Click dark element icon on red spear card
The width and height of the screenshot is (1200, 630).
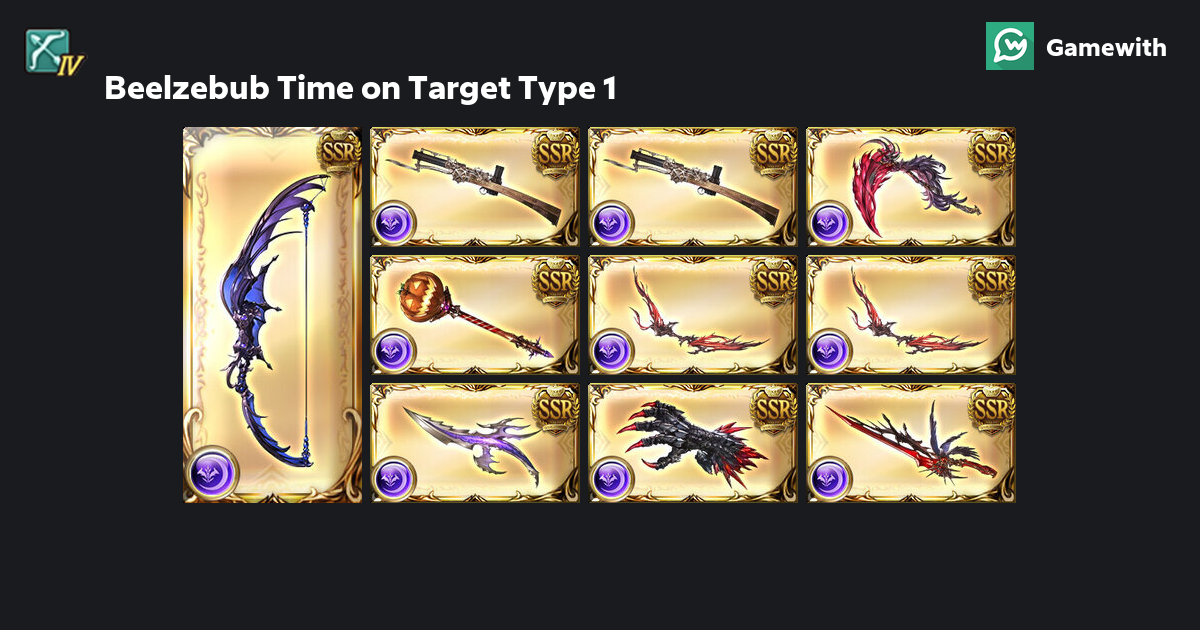click(828, 479)
